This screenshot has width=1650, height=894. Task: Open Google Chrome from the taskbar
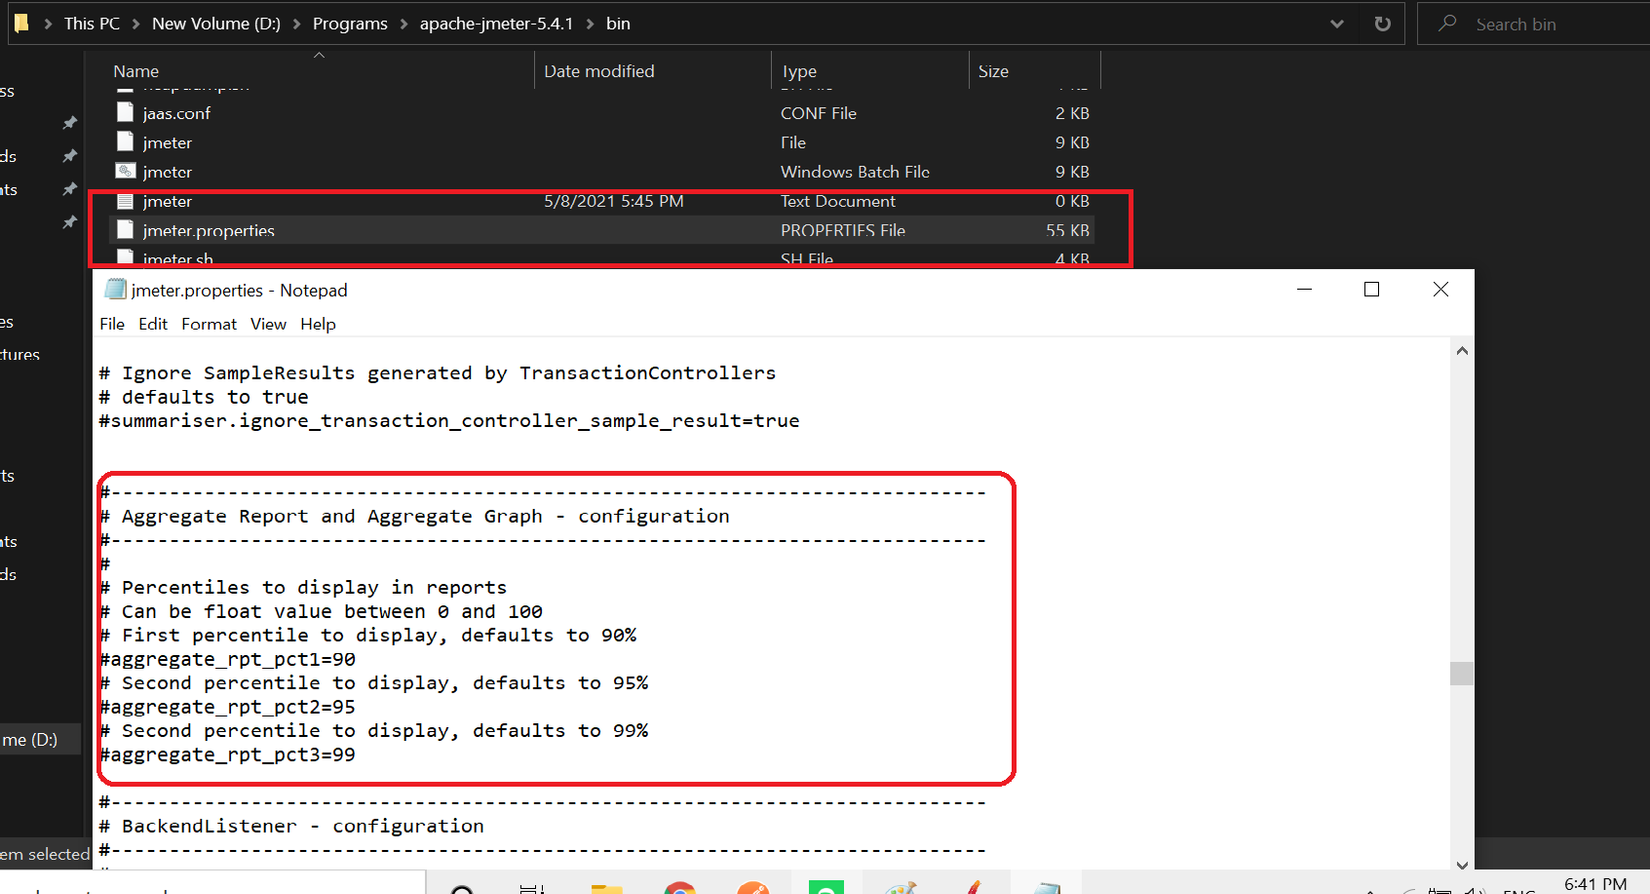(x=680, y=887)
